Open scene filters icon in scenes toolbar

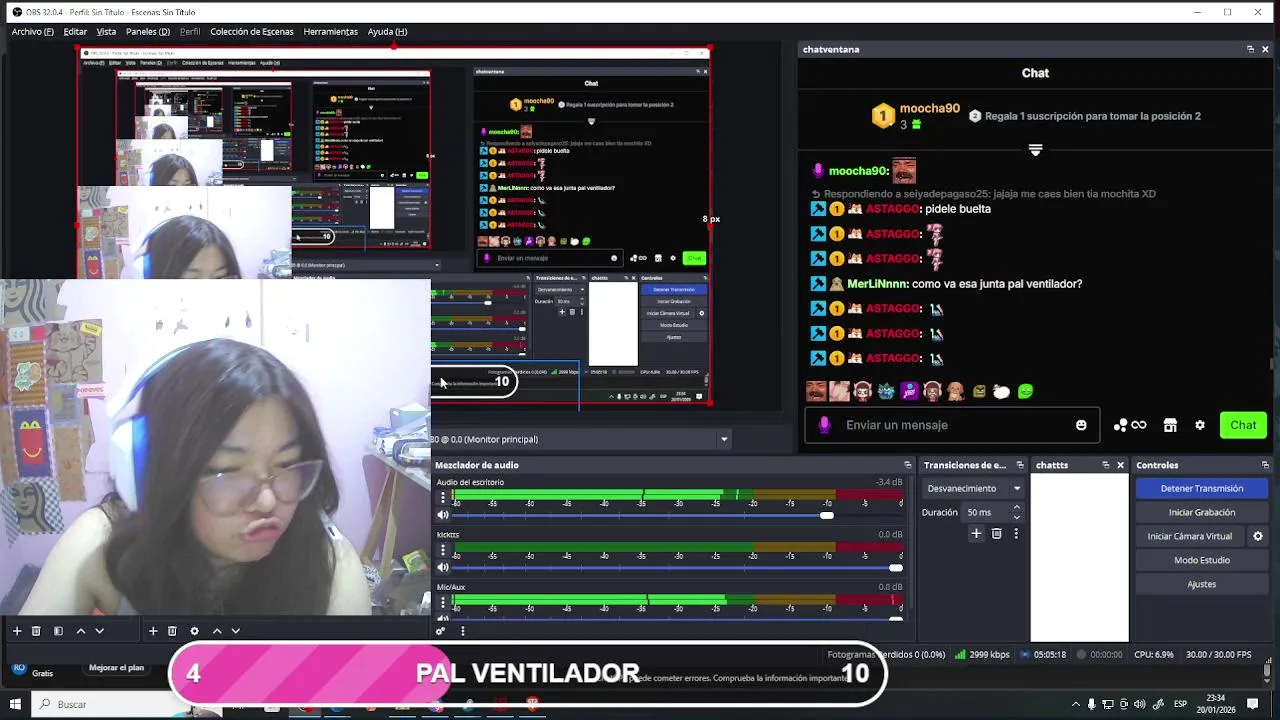pos(58,631)
